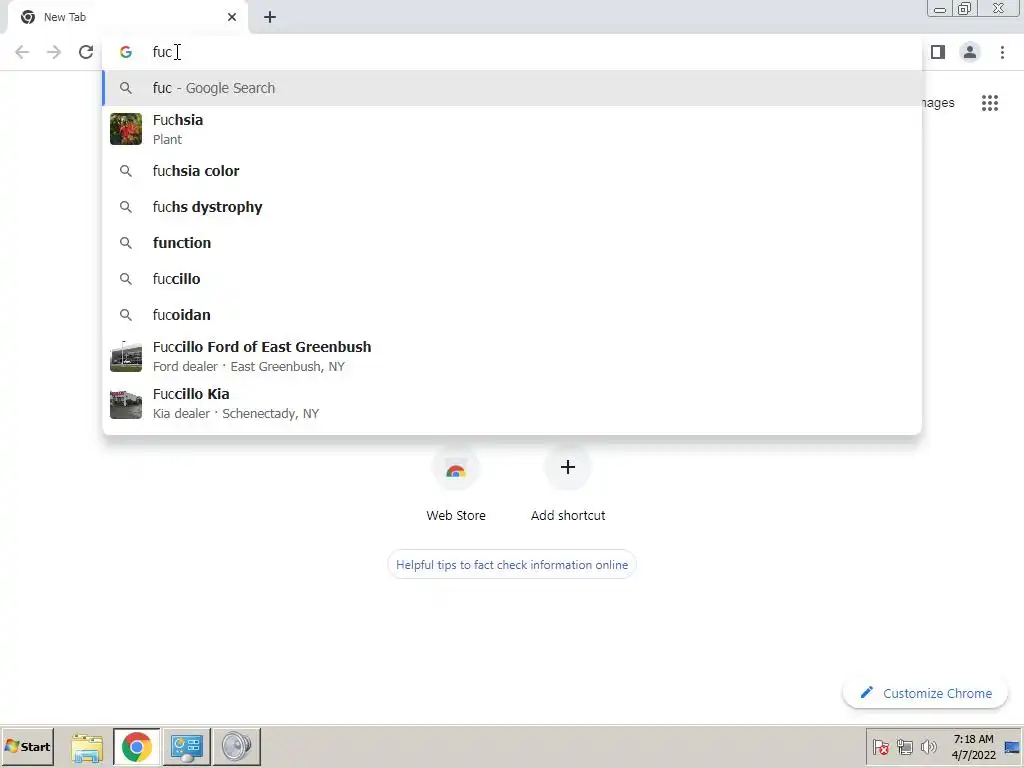Open Chrome three-dot menu

point(1002,52)
